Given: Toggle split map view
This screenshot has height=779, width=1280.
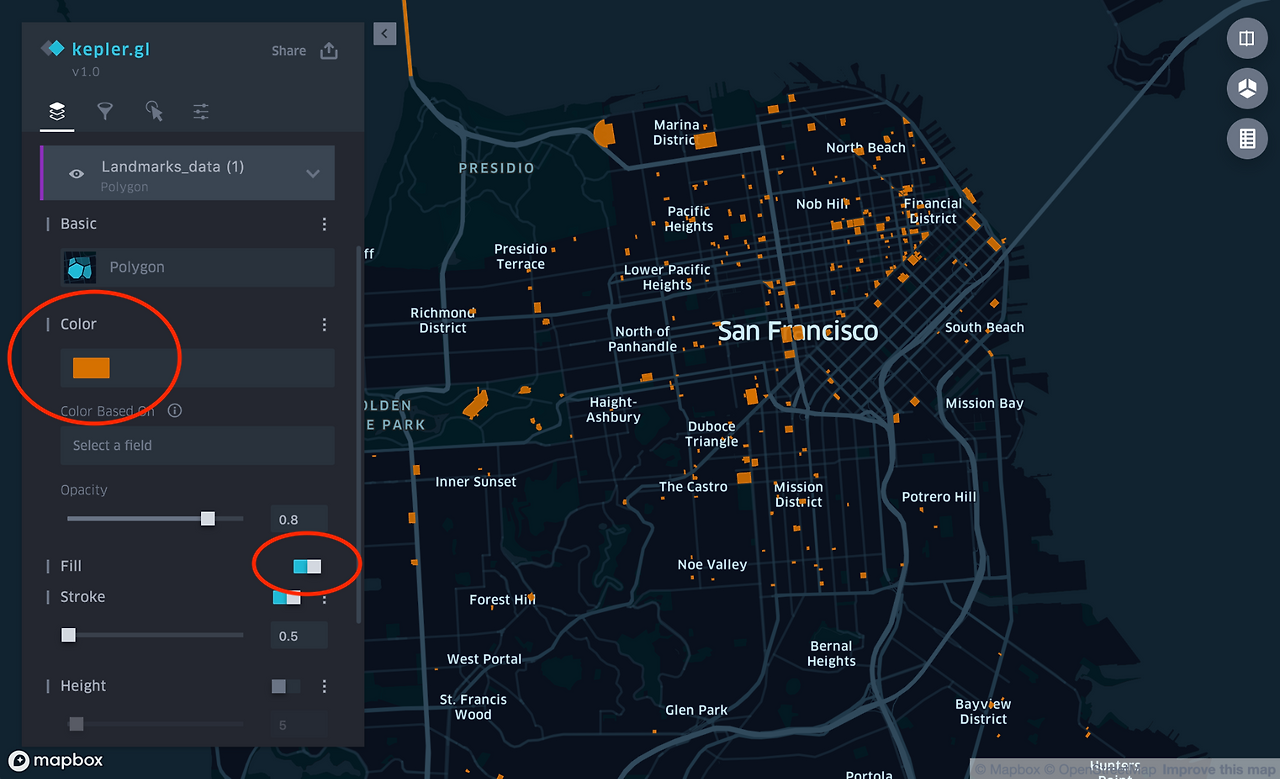Looking at the screenshot, I should point(1247,38).
